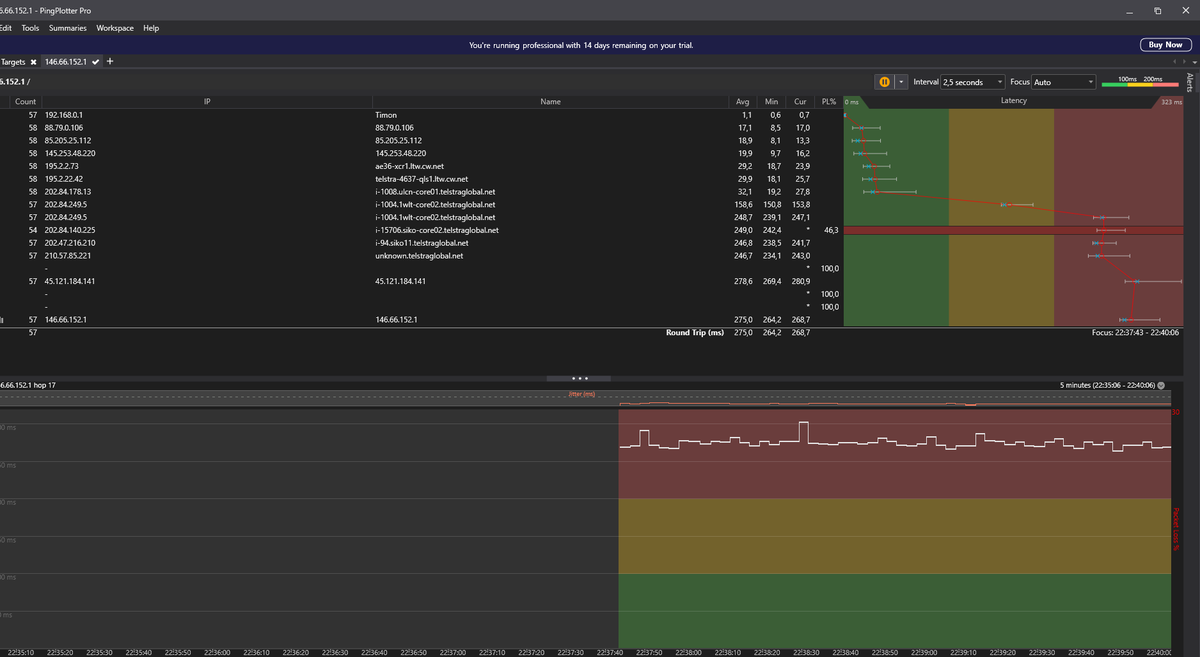1200x657 pixels.
Task: Select the hop row with IP 202.84.178.13
Action: tap(68, 191)
